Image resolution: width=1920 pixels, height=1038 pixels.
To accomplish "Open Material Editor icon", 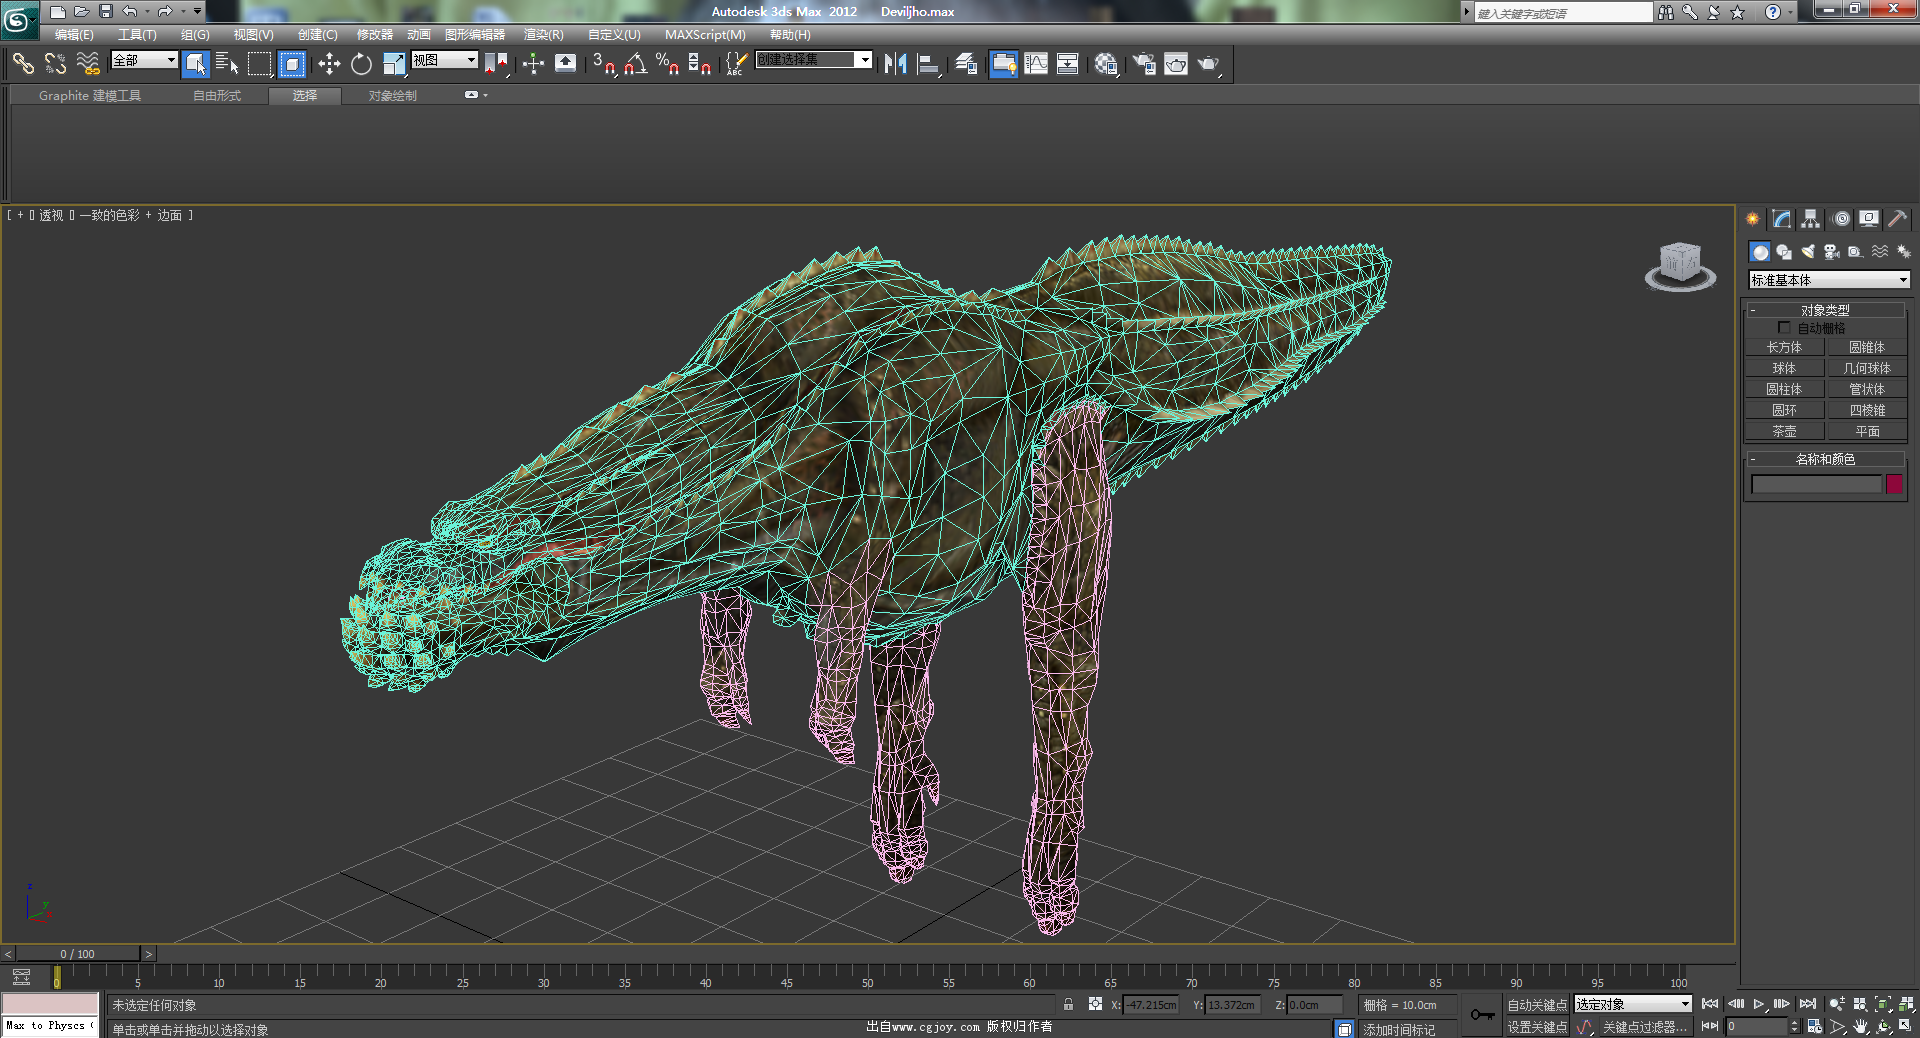I will (1106, 64).
